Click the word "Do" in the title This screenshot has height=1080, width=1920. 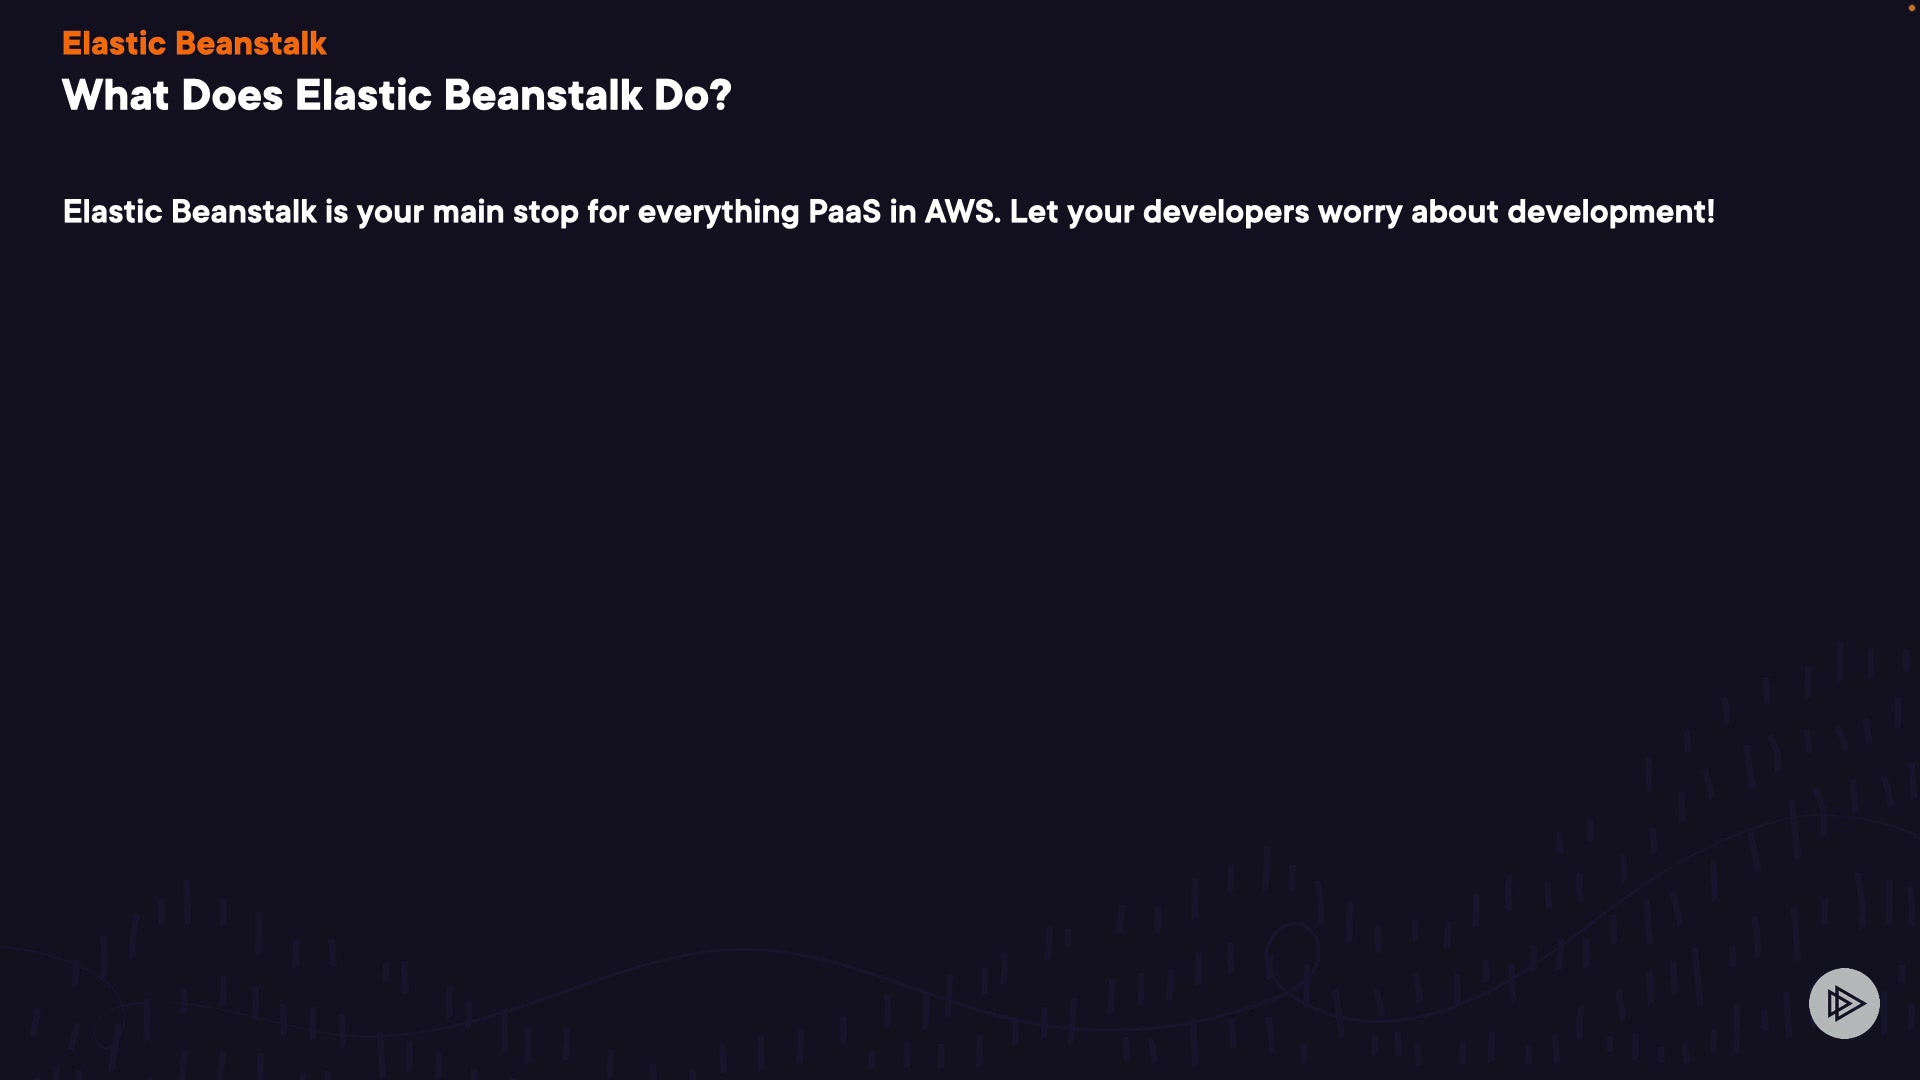click(x=680, y=96)
